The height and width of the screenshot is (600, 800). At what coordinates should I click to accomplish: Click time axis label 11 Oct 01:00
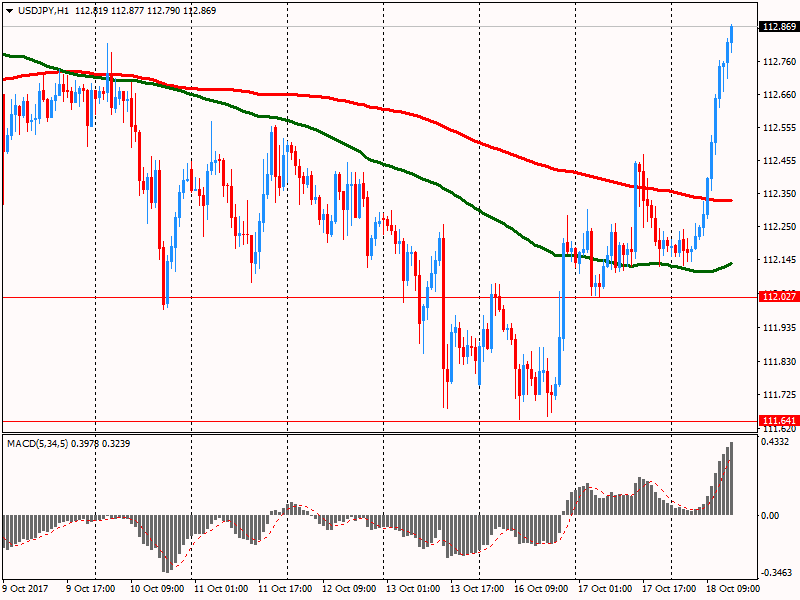(x=221, y=589)
